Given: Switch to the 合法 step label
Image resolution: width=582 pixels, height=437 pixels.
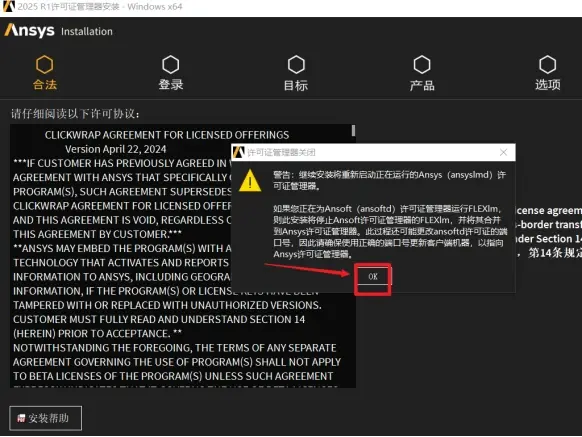Looking at the screenshot, I should pyautogui.click(x=45, y=85).
